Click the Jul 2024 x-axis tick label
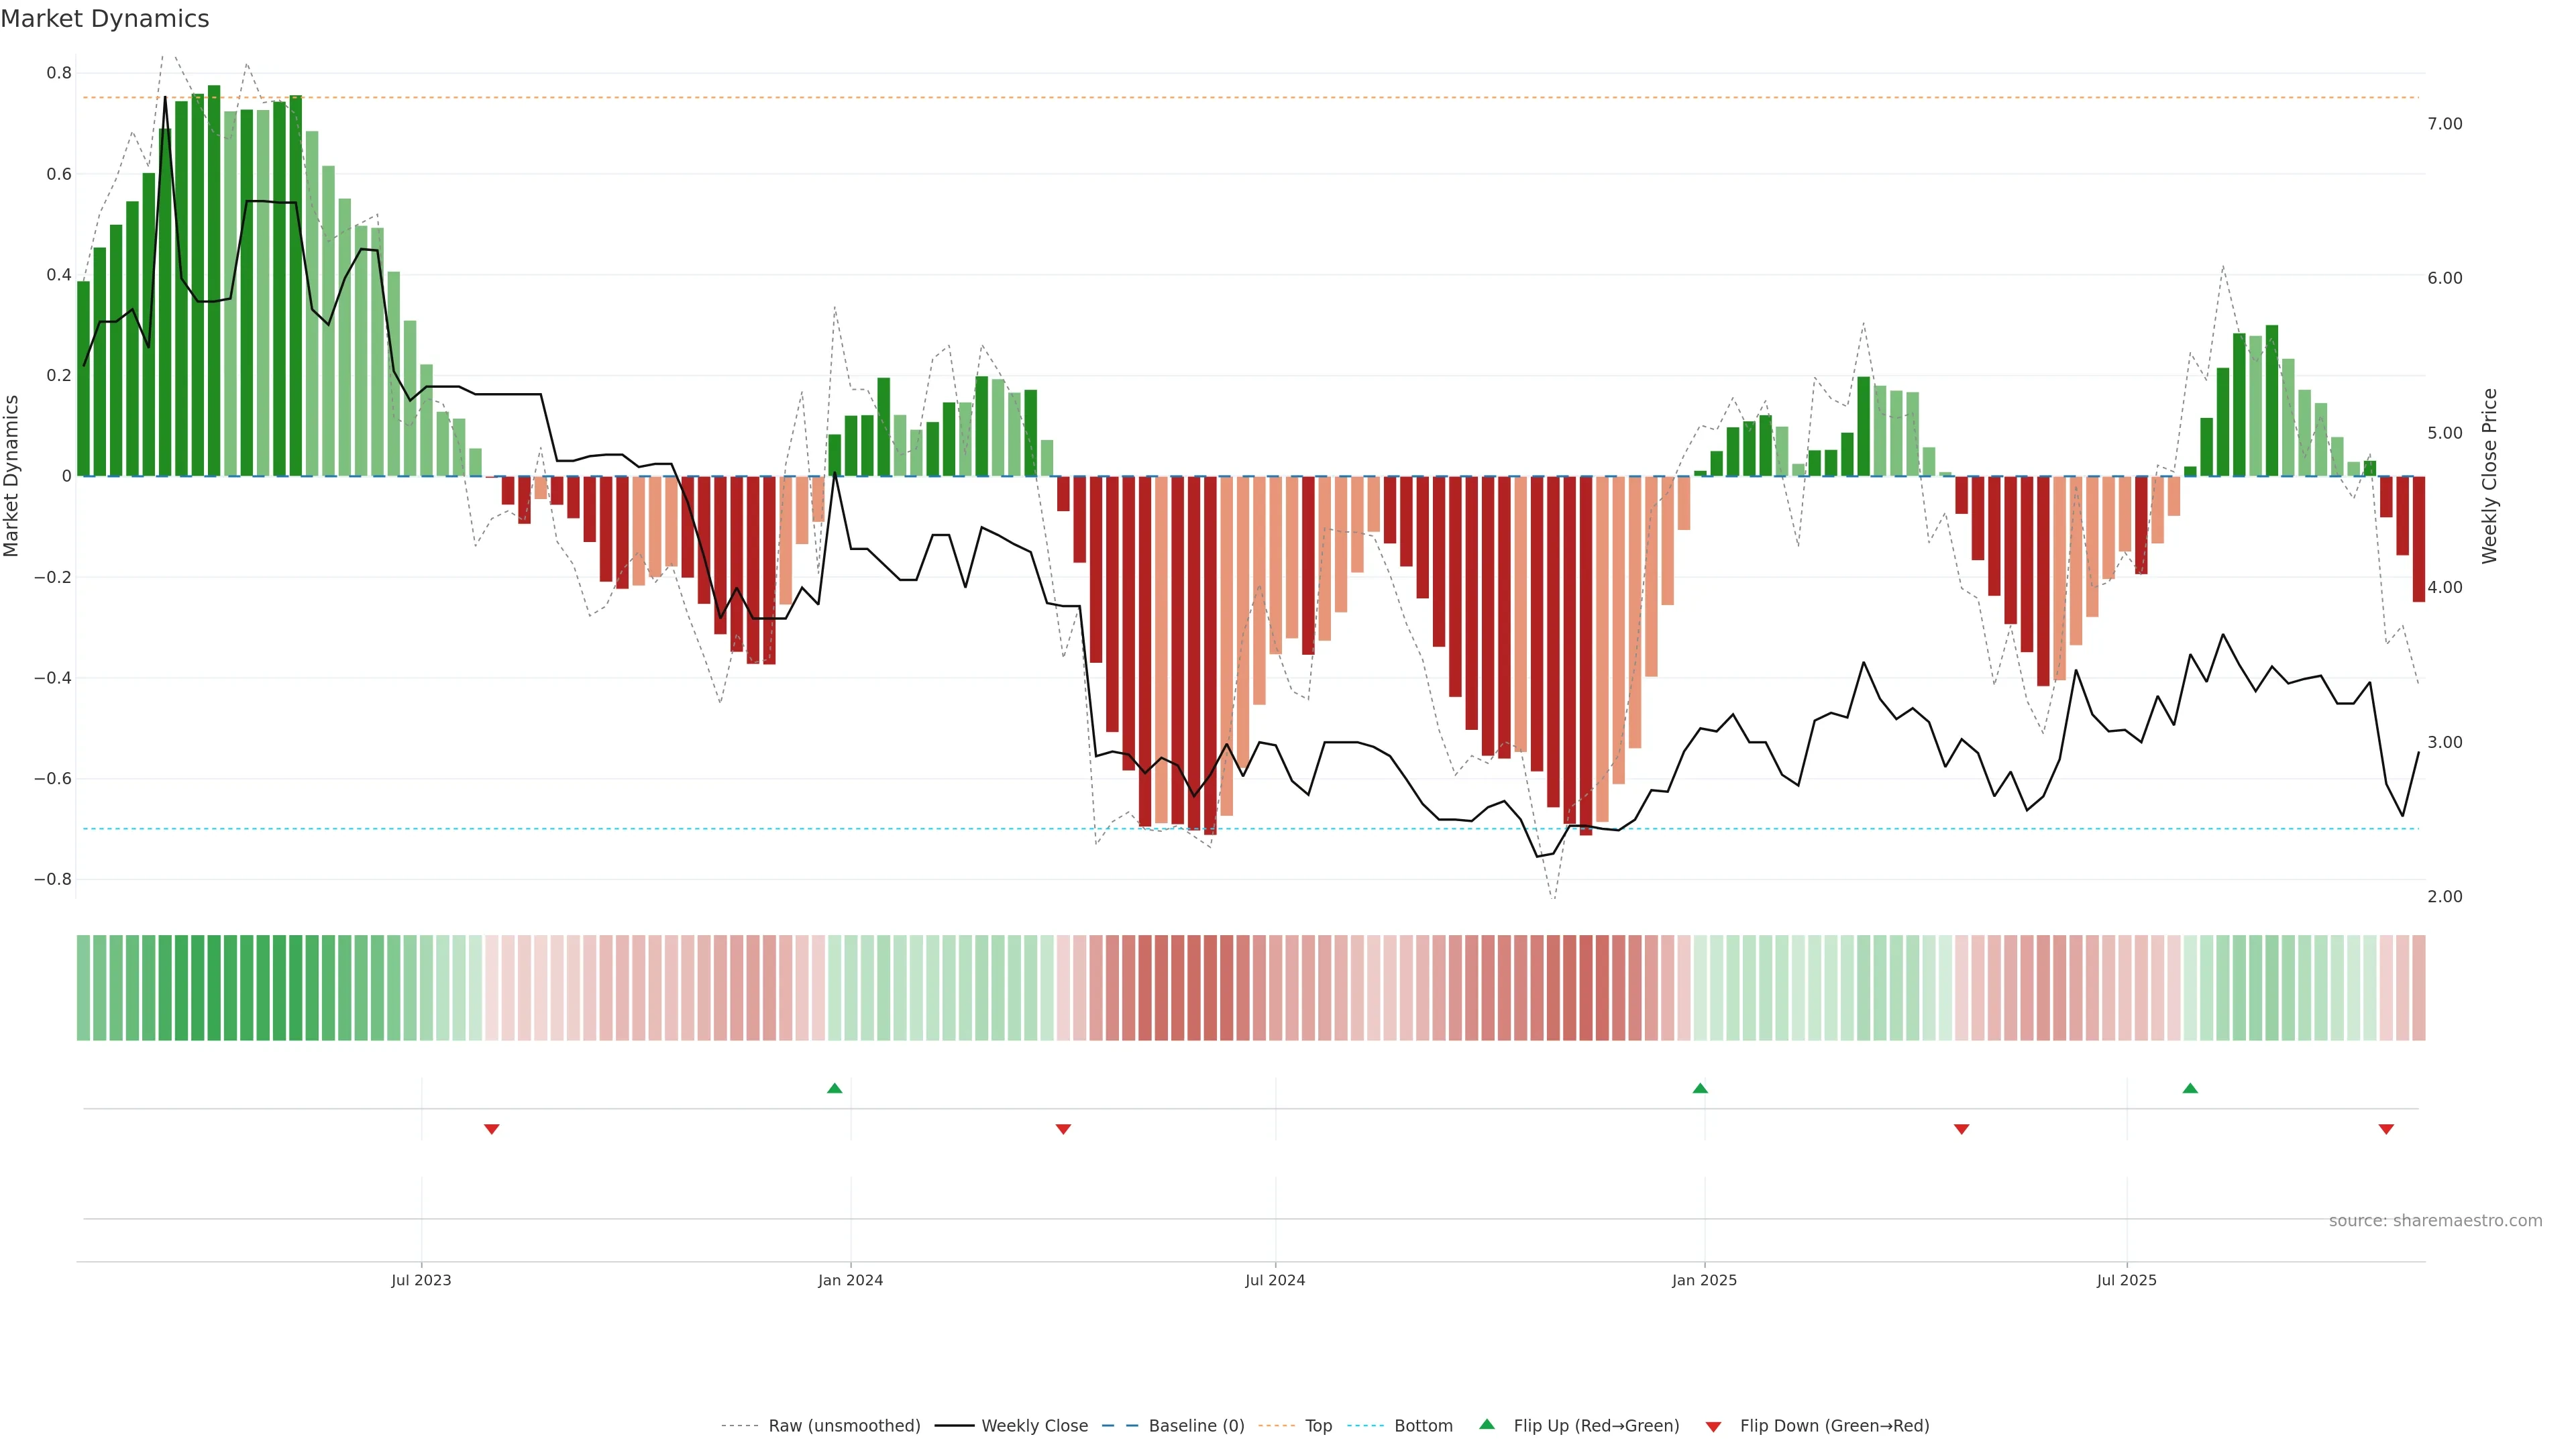 (1275, 1280)
